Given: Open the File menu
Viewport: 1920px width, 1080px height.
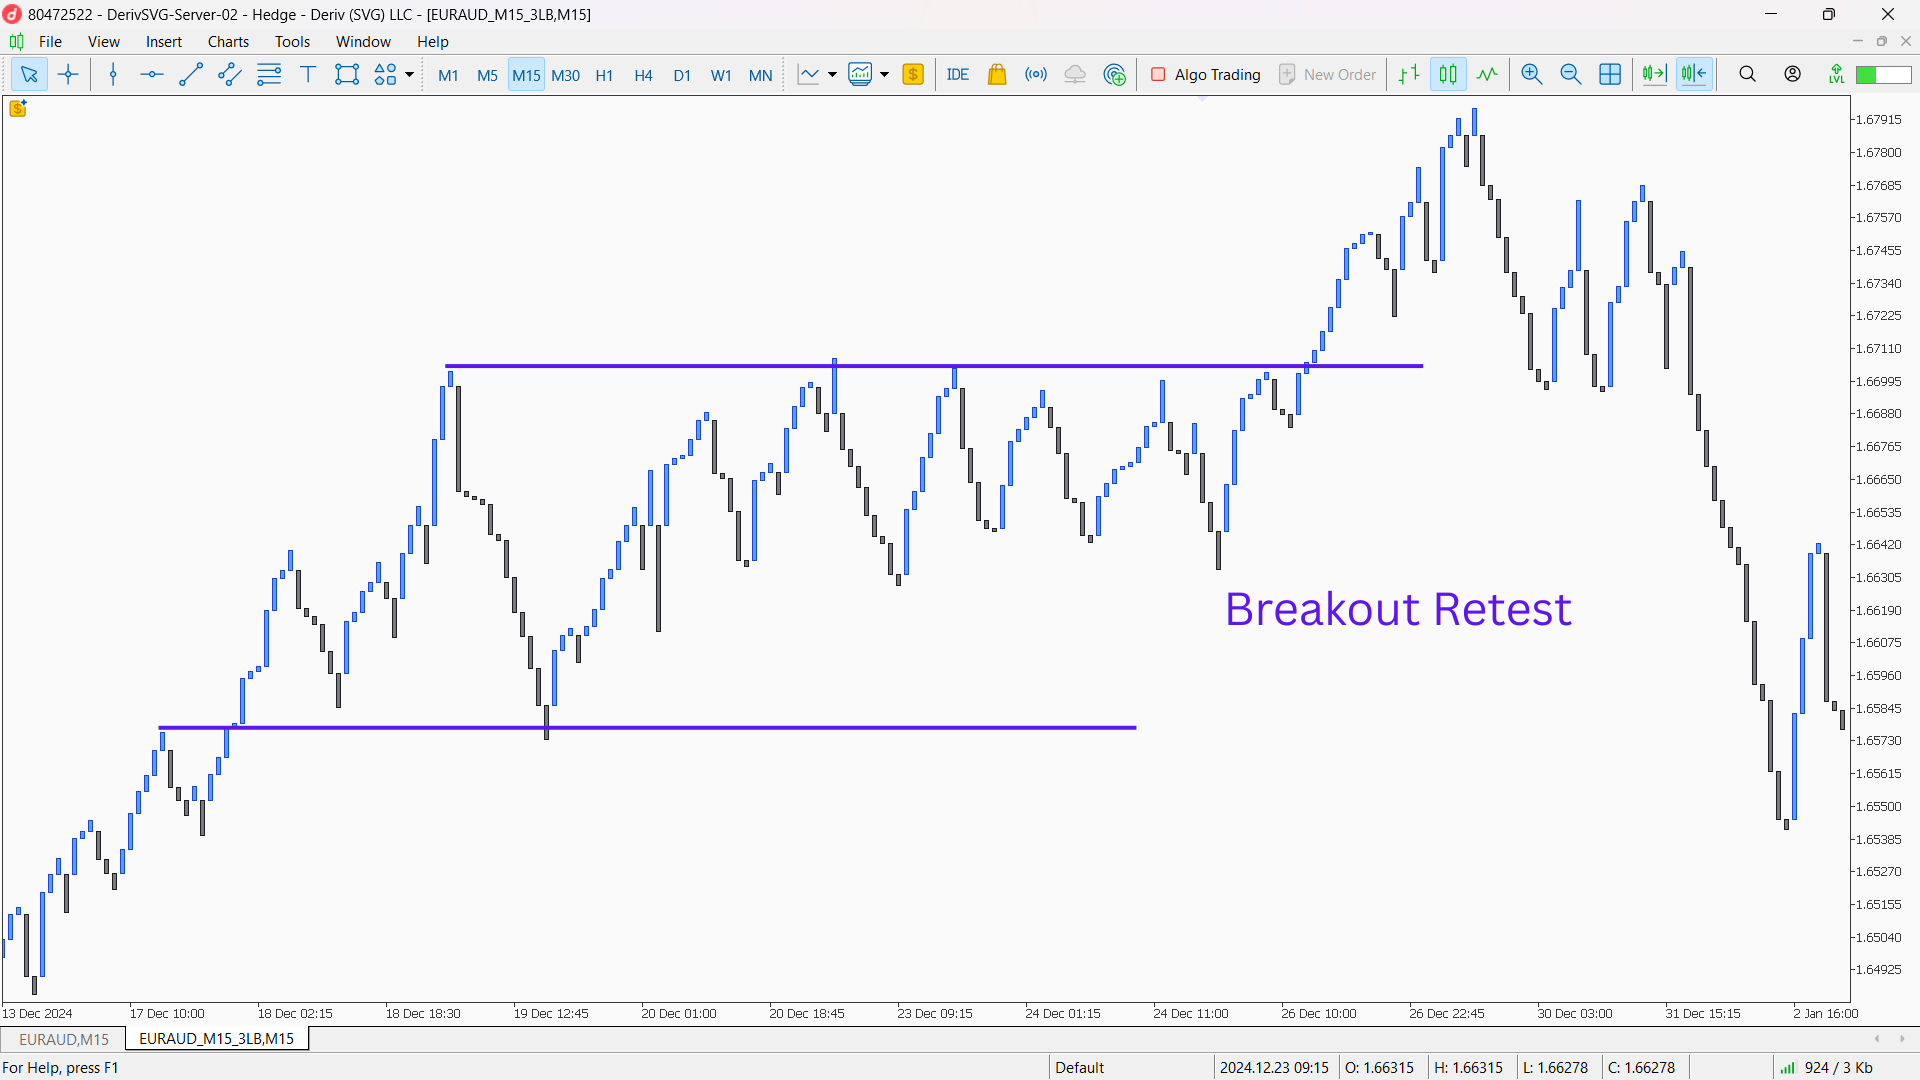Looking at the screenshot, I should click(x=50, y=41).
